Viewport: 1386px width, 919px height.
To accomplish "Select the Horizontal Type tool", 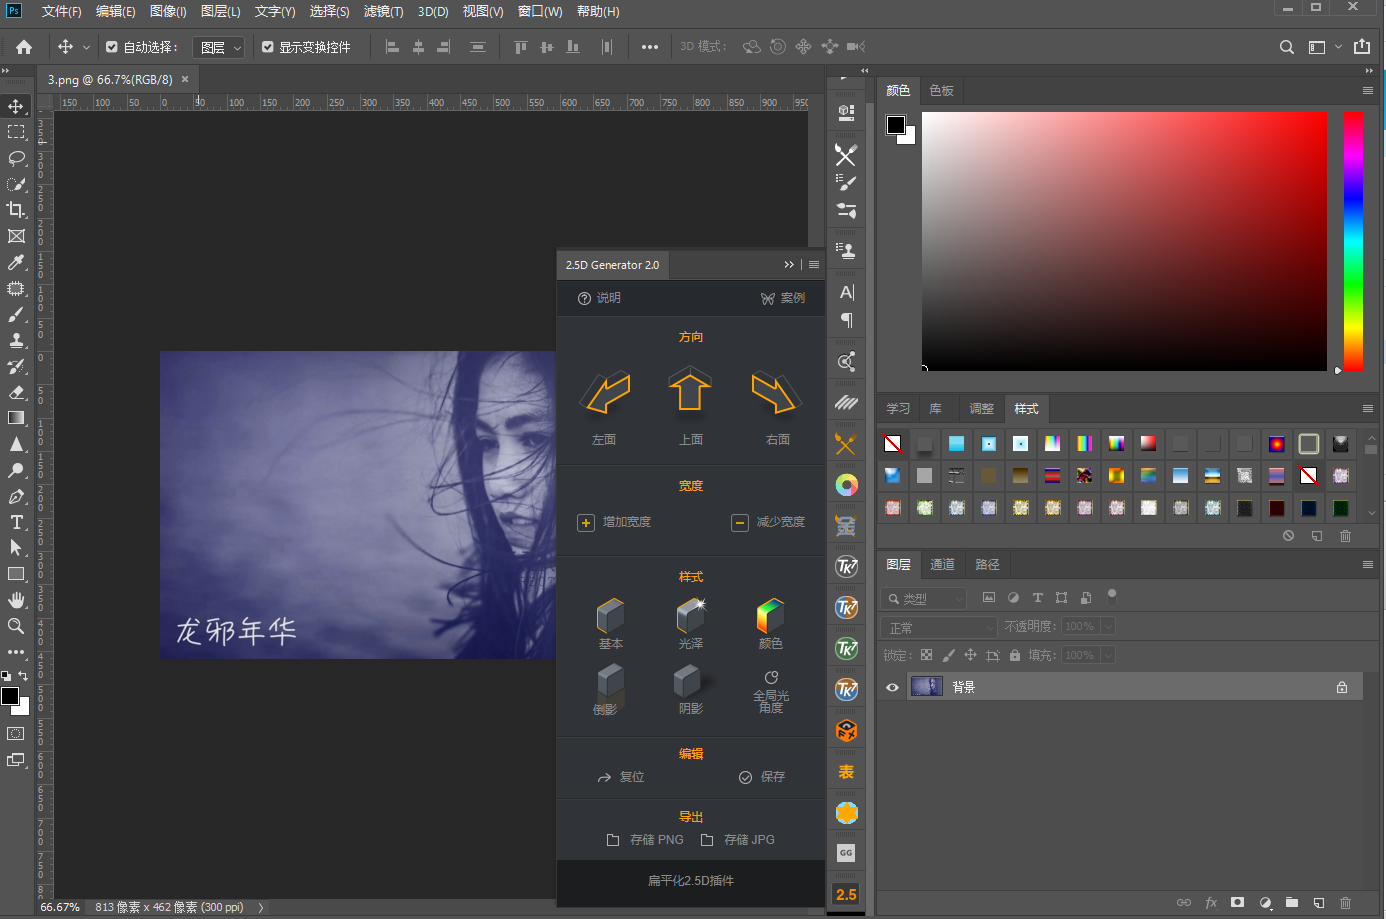I will point(16,522).
